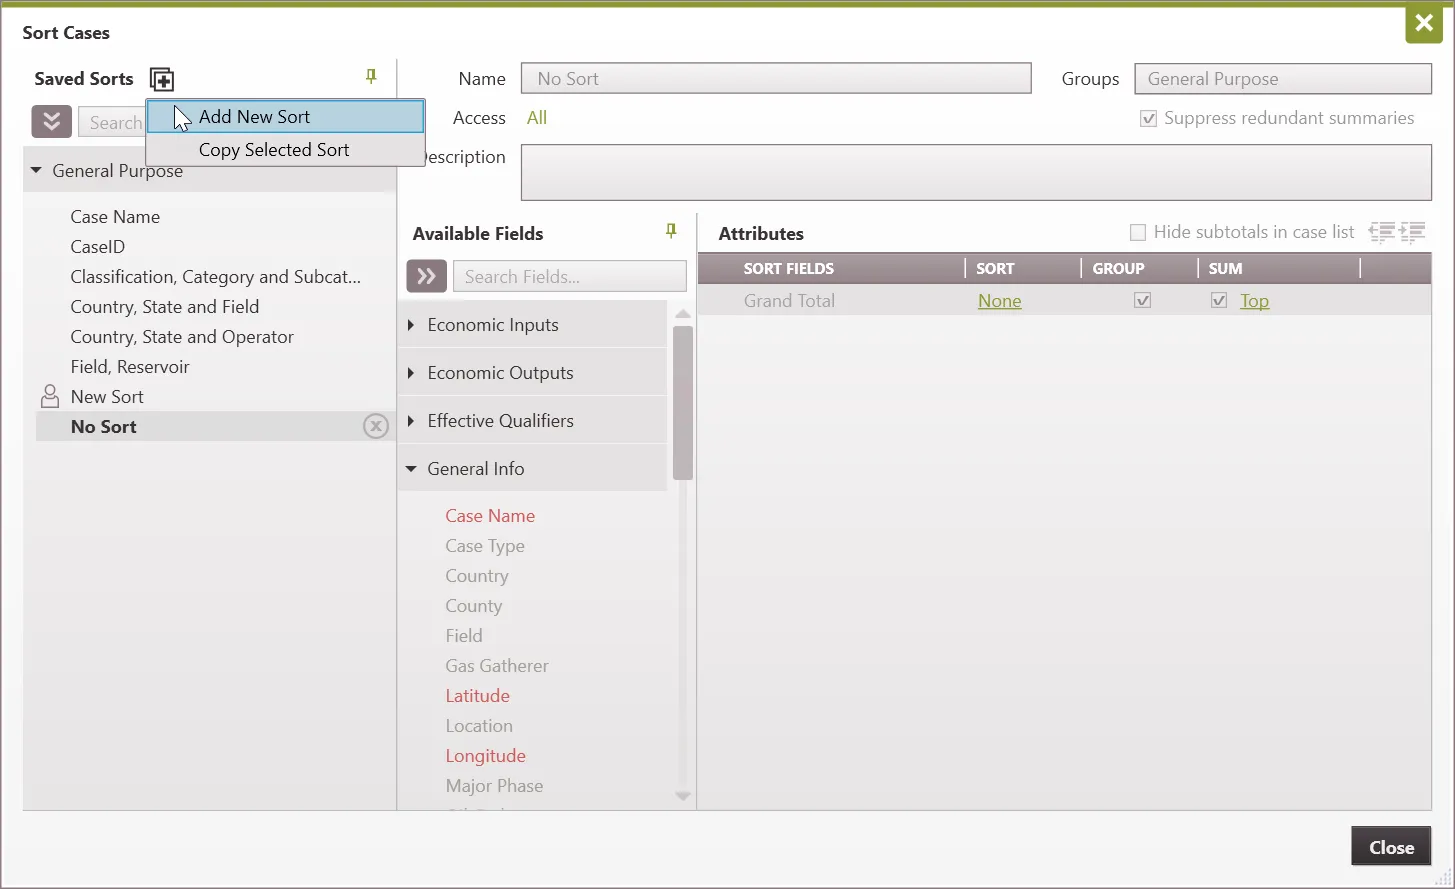Remove No Sort with its circled X icon
Image resolution: width=1455 pixels, height=889 pixels.
pyautogui.click(x=375, y=427)
